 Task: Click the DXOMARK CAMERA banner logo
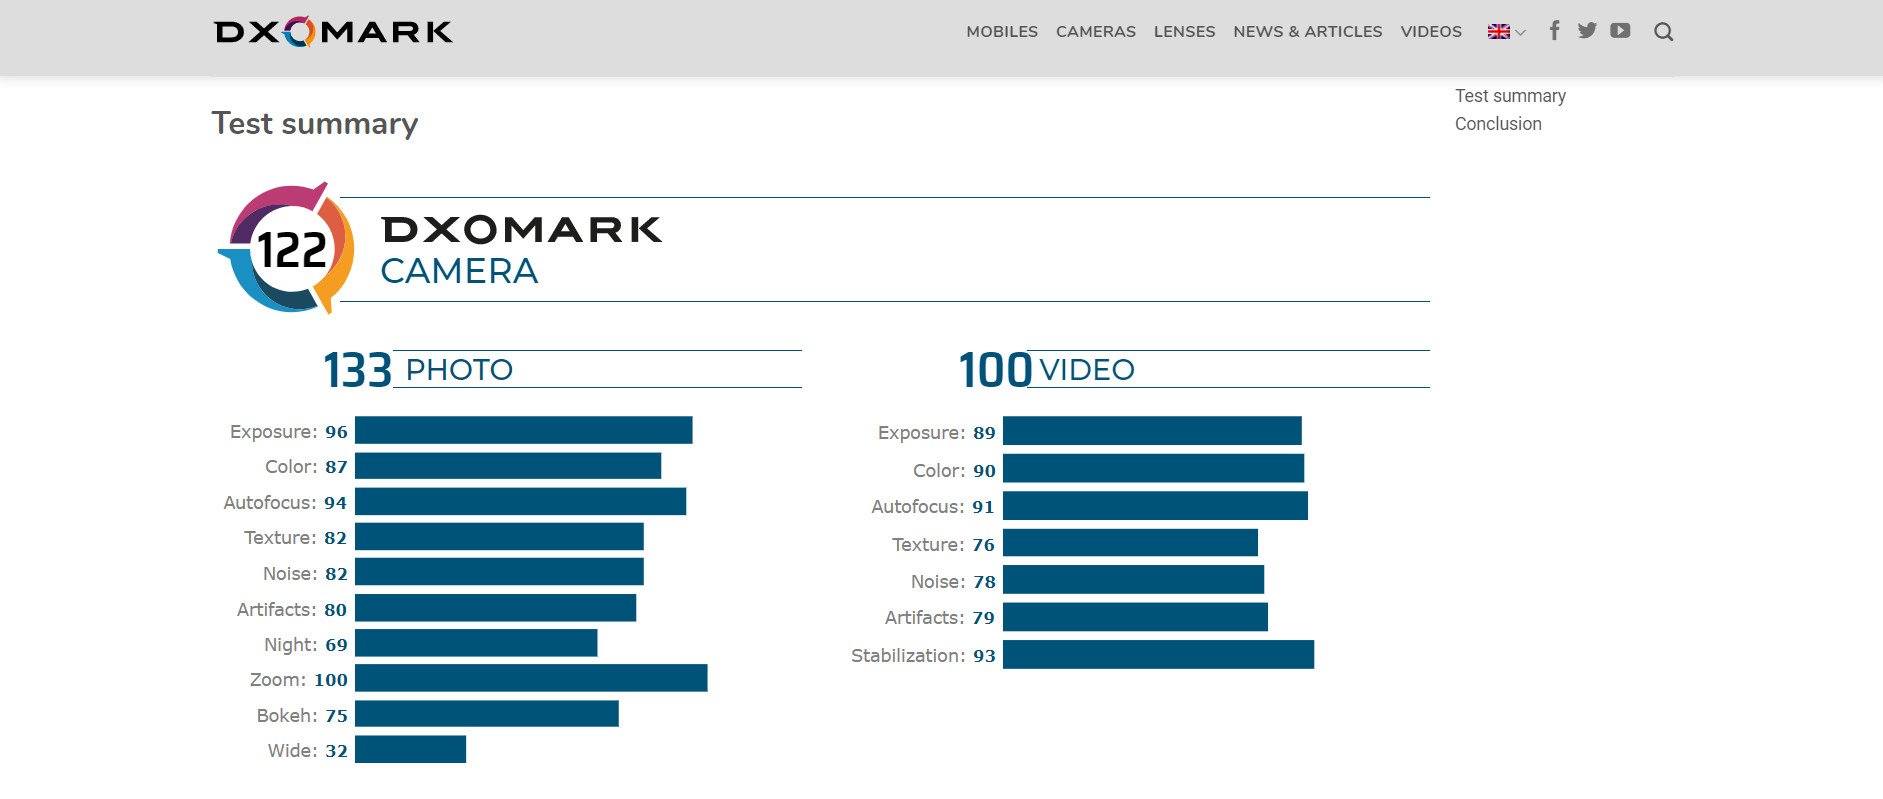pos(521,250)
